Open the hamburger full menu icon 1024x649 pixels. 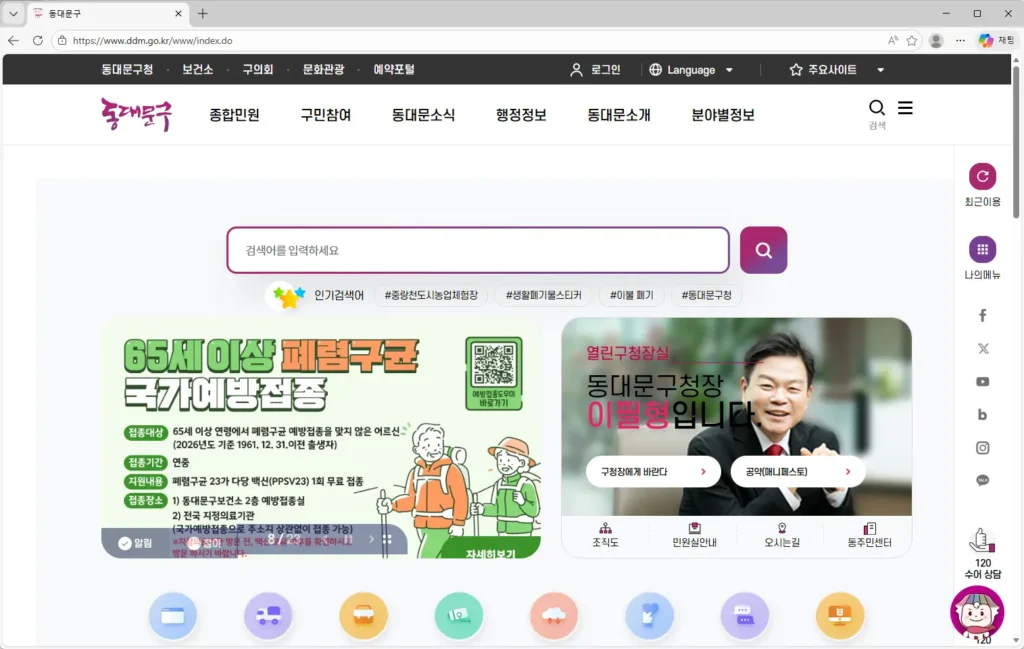(x=905, y=108)
